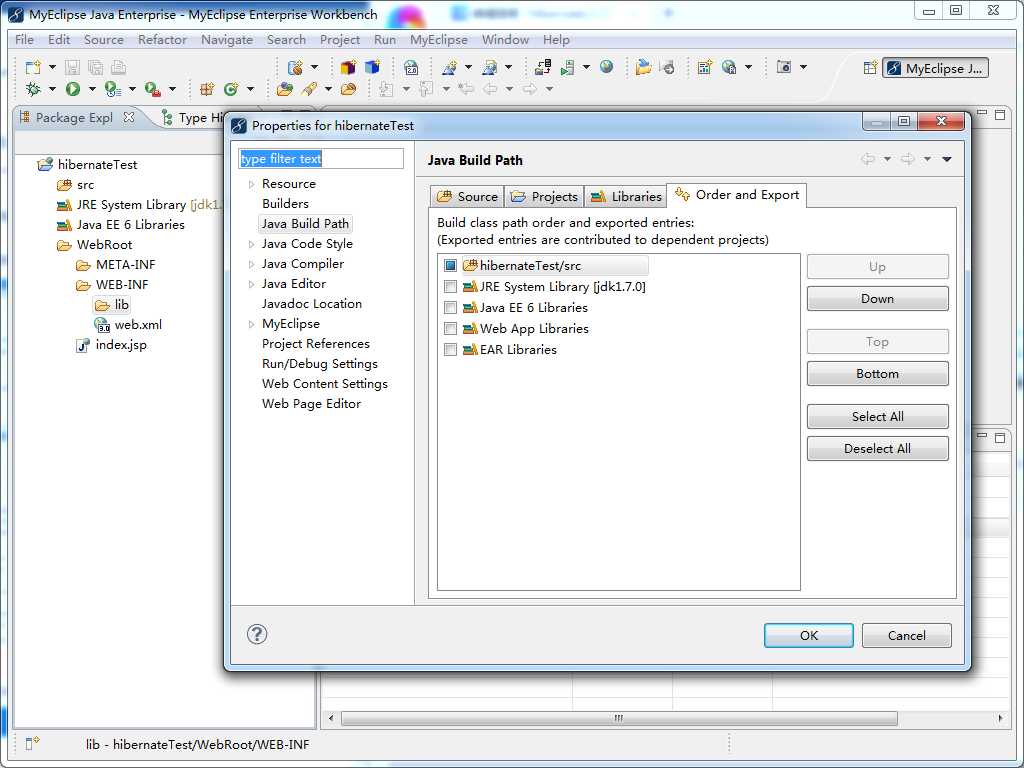This screenshot has width=1024, height=768.
Task: Expand the Java Code Style node
Action: [251, 244]
